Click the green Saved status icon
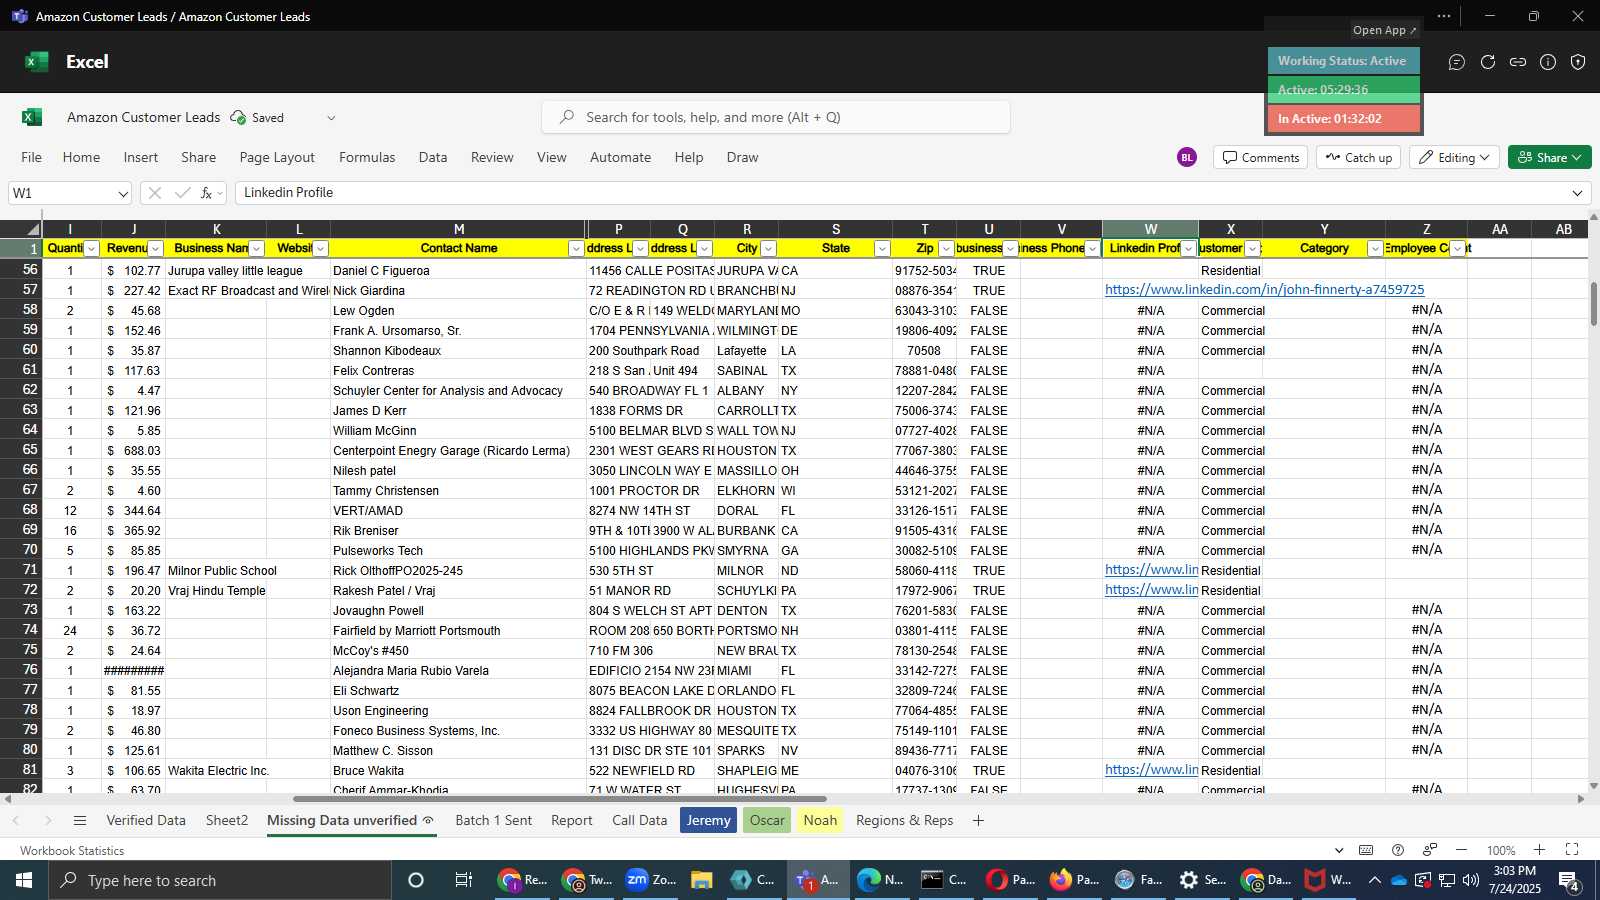 point(238,118)
